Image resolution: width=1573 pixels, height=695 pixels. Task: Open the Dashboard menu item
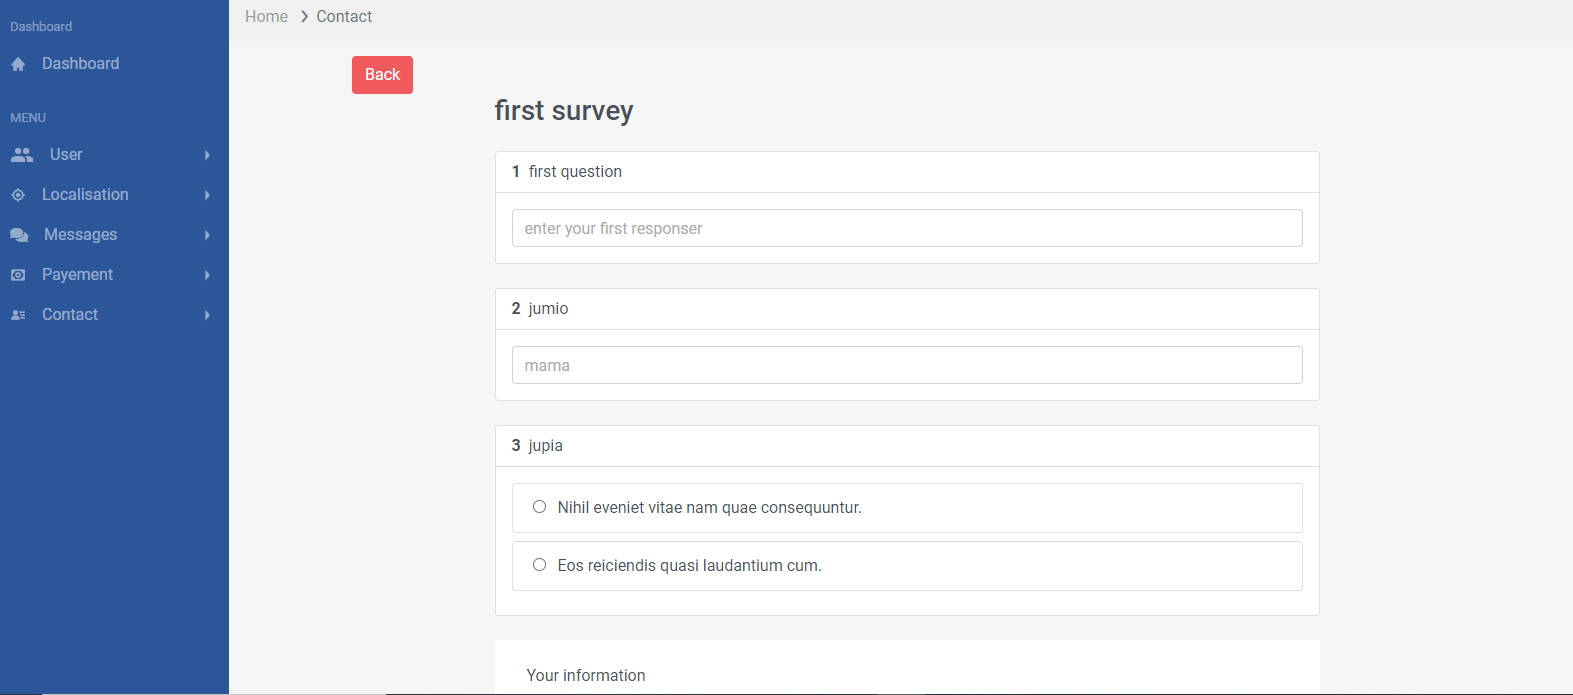pos(114,64)
